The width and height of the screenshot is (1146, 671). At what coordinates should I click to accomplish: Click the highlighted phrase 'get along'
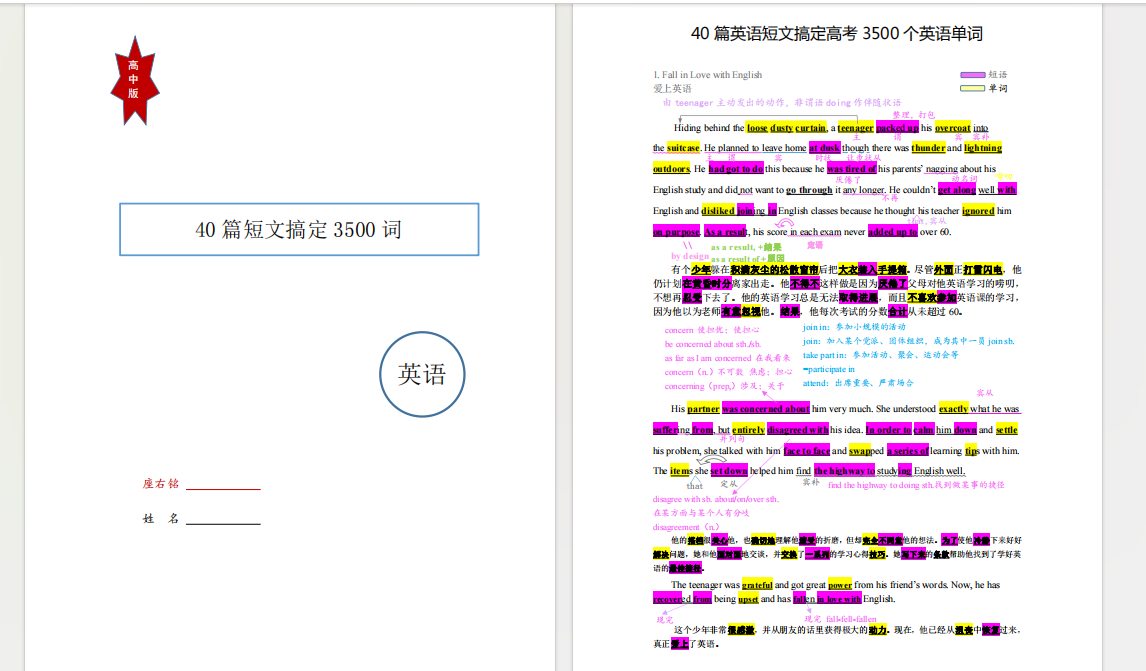(957, 190)
